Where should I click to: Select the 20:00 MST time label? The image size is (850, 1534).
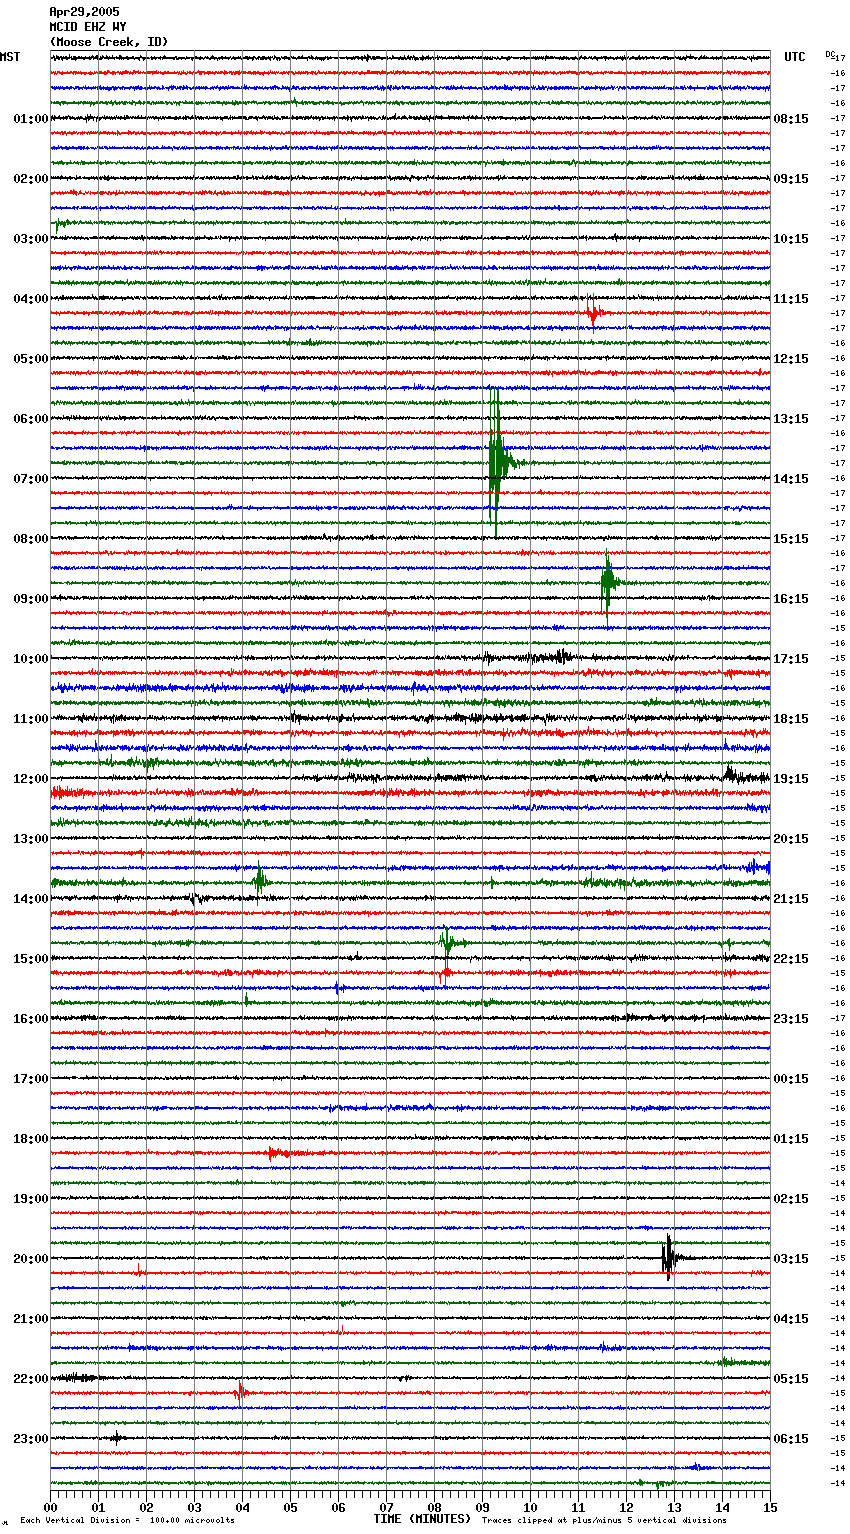31,1259
